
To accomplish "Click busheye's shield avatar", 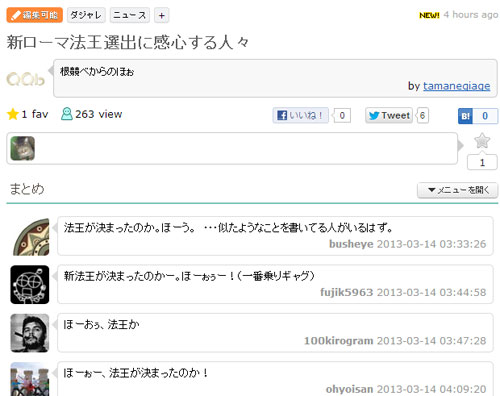I will 31,237.
